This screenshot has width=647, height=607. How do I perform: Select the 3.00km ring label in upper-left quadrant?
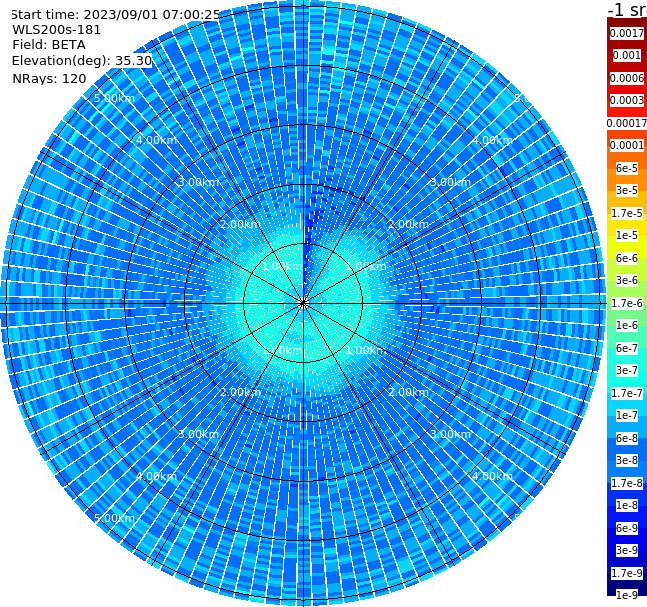(198, 182)
